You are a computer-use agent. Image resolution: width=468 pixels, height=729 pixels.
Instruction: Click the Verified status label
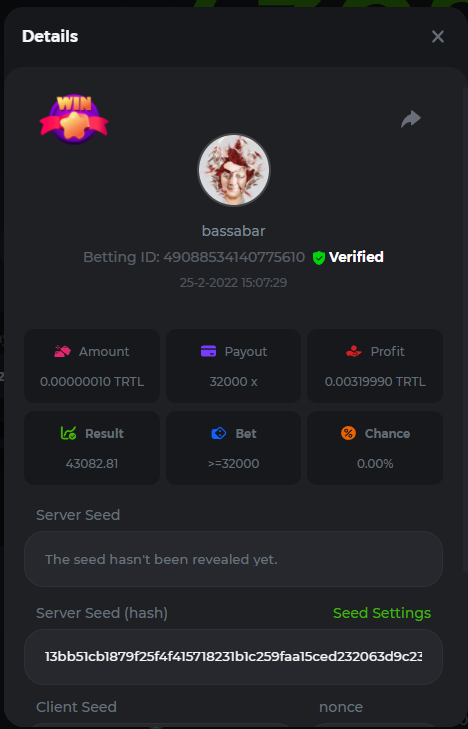[356, 257]
